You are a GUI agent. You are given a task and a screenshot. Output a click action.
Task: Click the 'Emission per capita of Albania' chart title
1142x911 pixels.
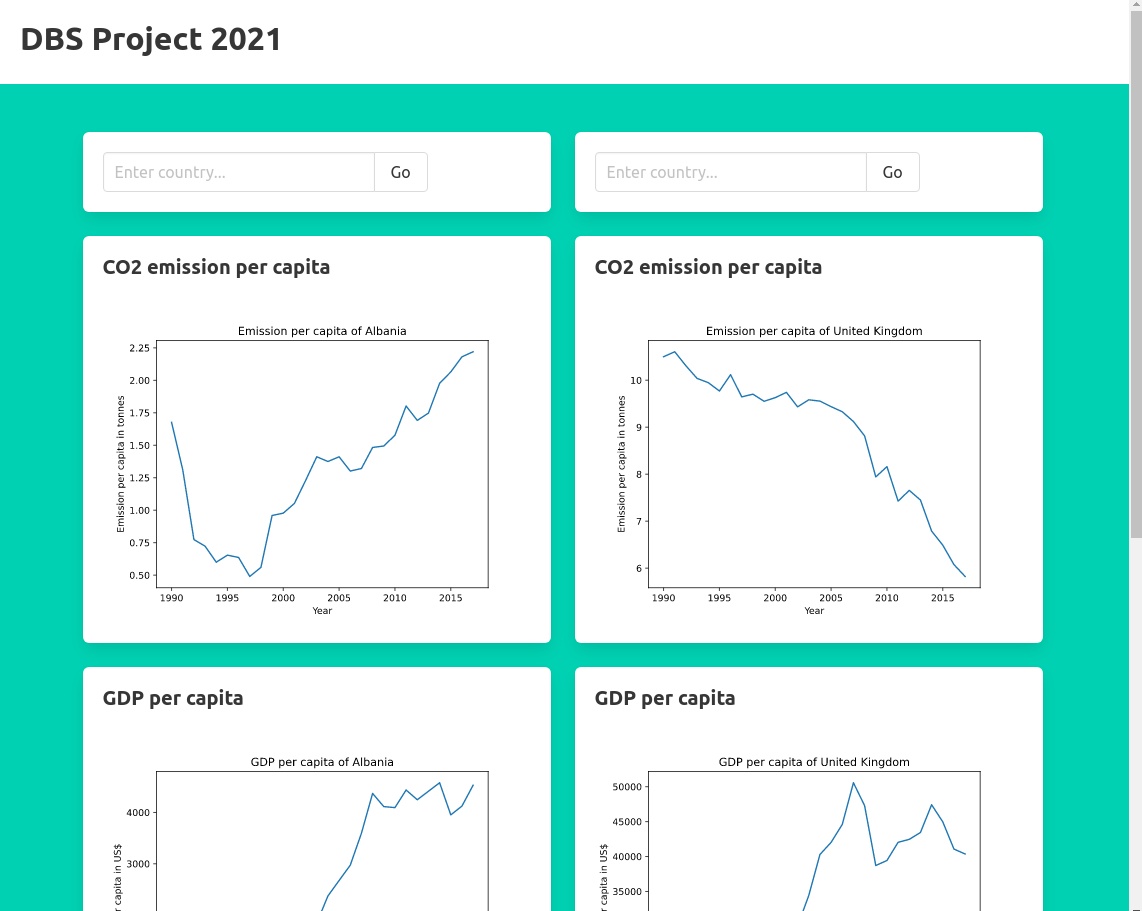pos(322,331)
